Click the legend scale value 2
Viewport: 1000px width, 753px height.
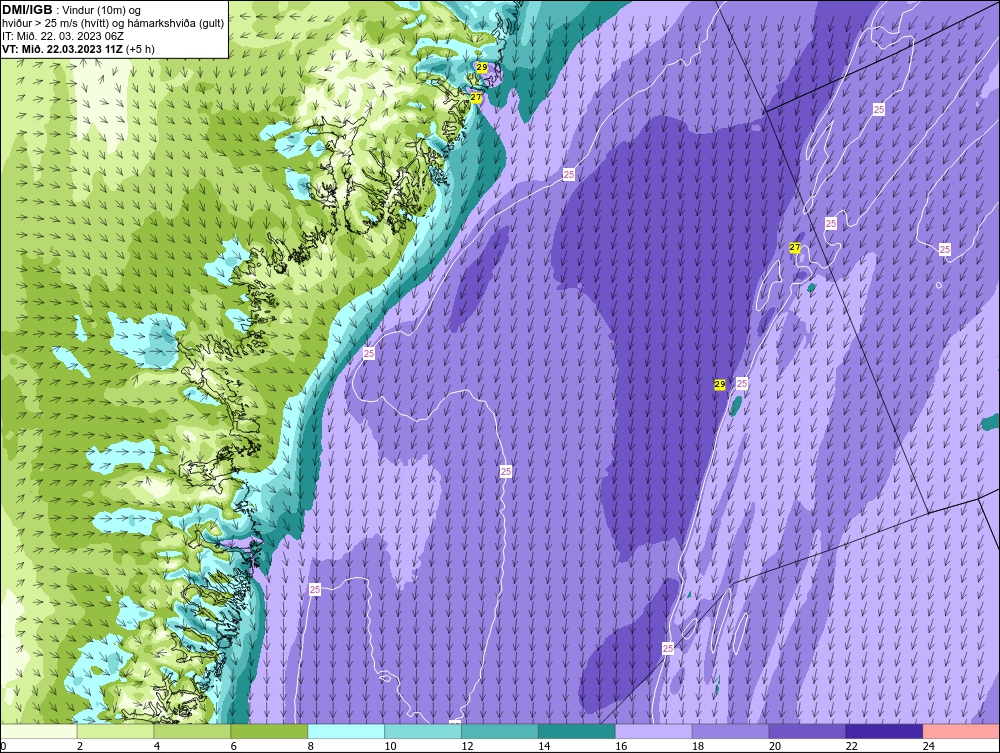tap(80, 746)
